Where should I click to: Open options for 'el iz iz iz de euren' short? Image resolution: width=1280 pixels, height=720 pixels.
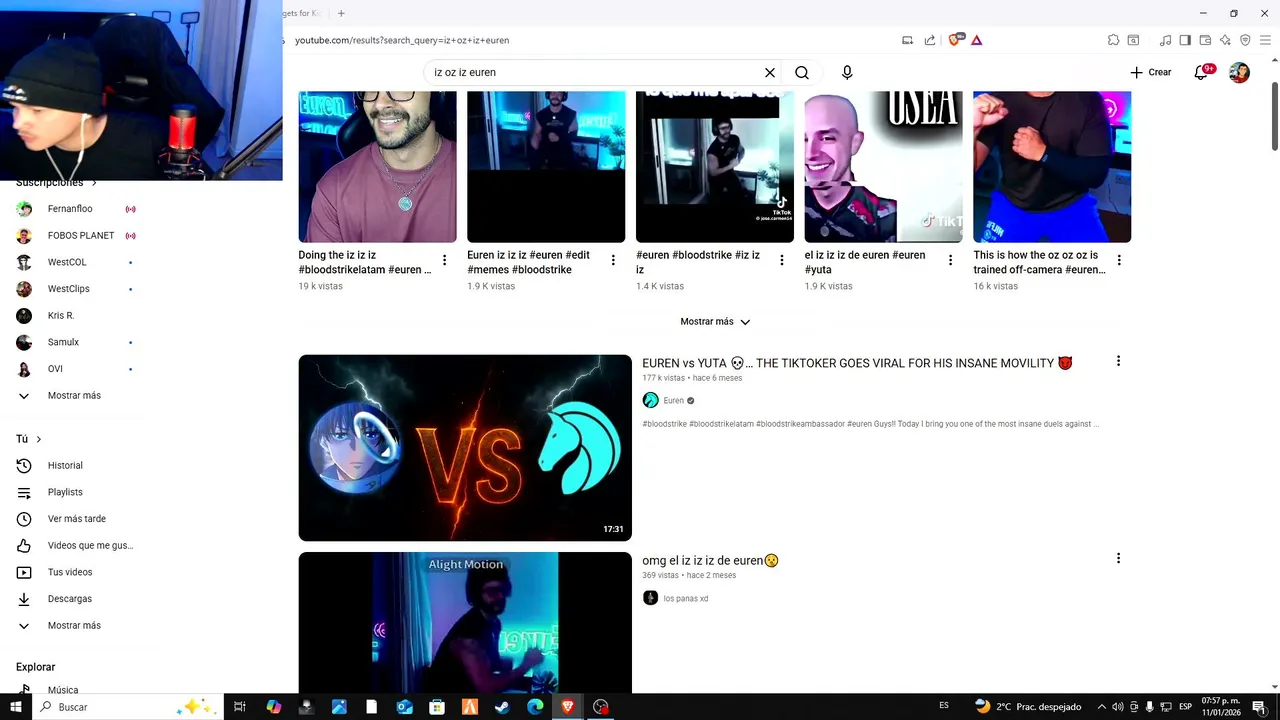coord(950,260)
